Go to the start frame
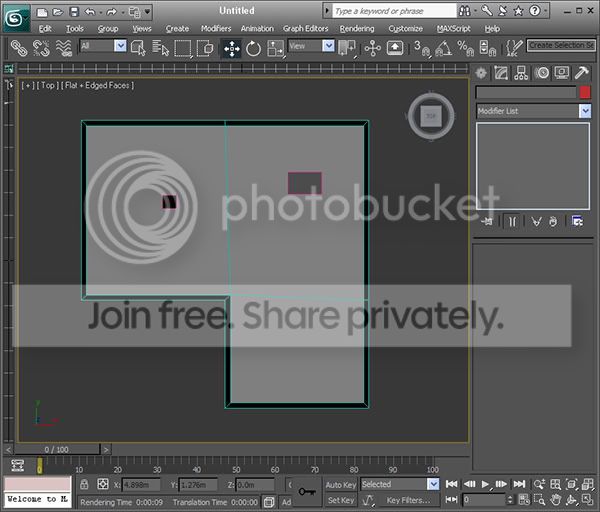 click(452, 484)
